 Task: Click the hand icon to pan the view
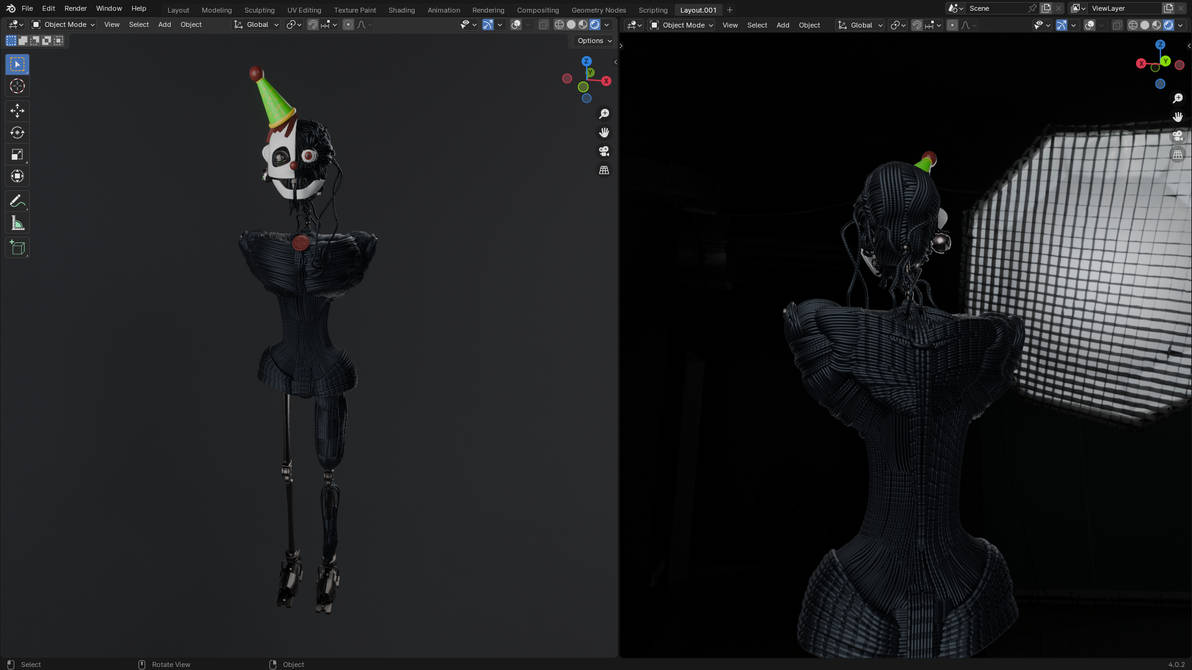coord(603,132)
